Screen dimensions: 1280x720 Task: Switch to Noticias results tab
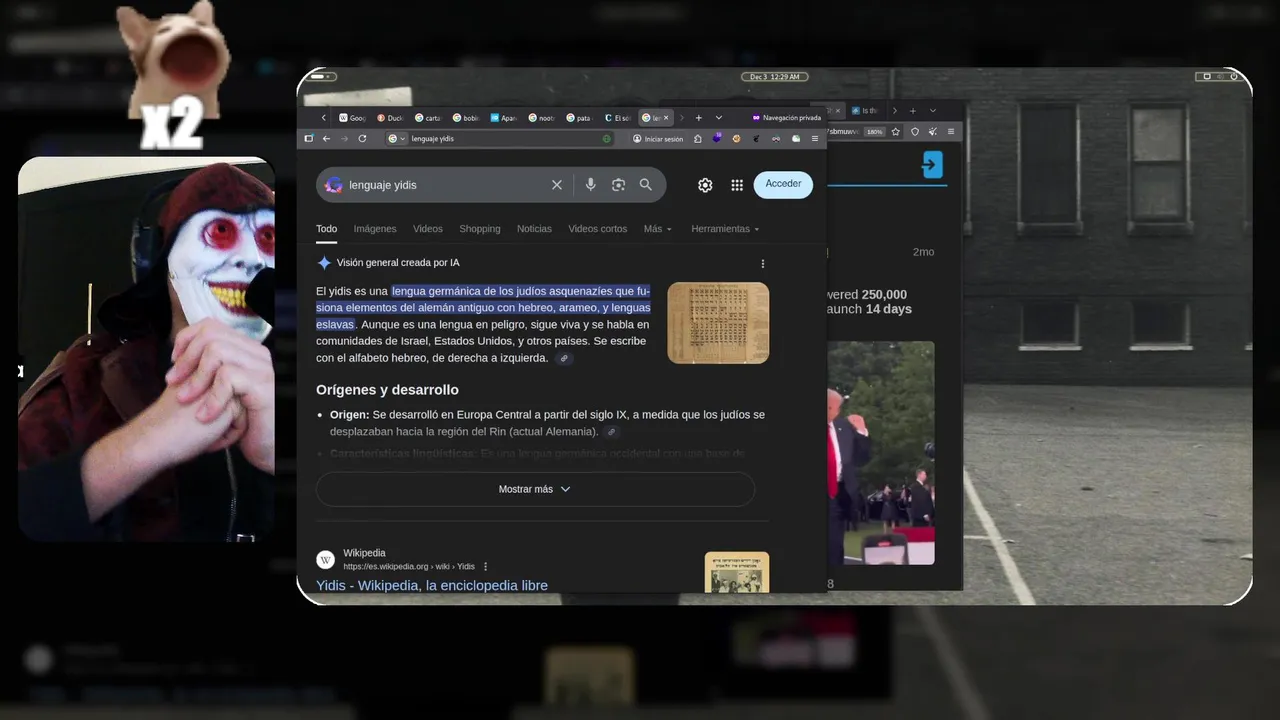(x=534, y=229)
